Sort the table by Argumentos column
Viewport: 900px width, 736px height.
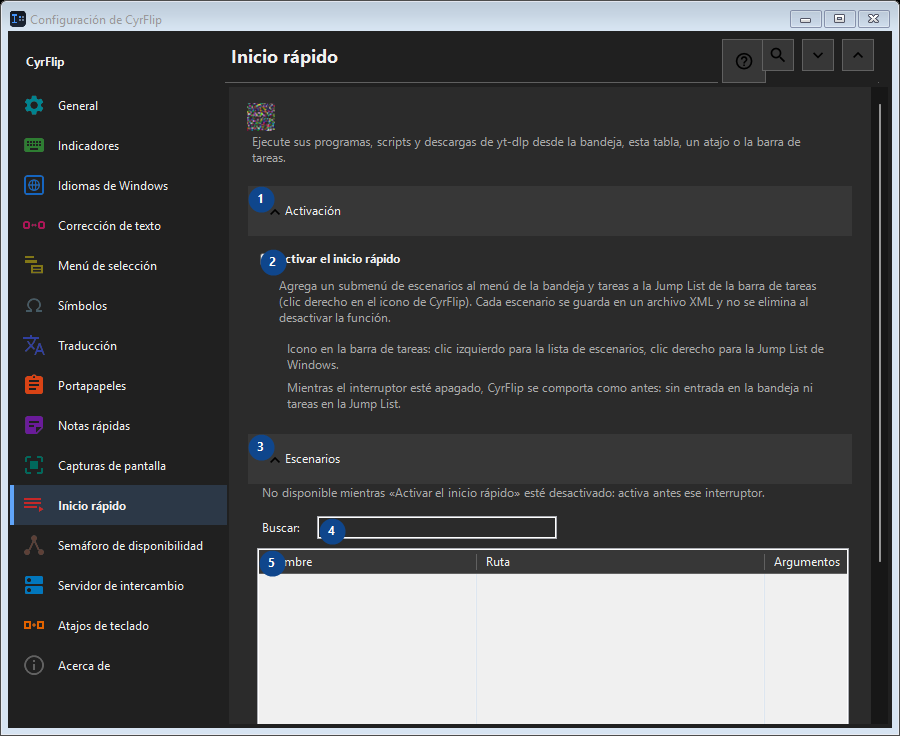(806, 562)
